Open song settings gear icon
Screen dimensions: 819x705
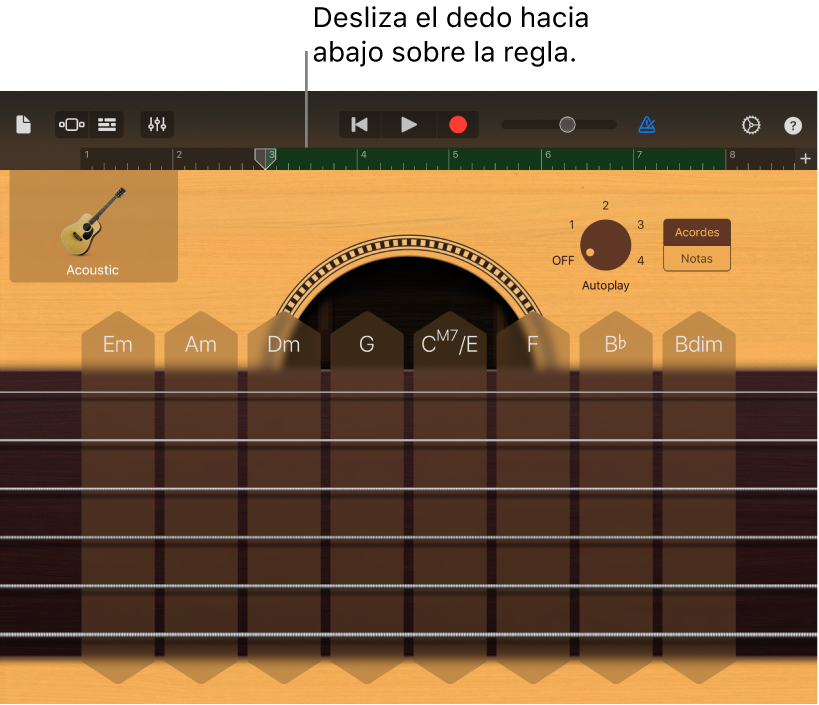(751, 125)
